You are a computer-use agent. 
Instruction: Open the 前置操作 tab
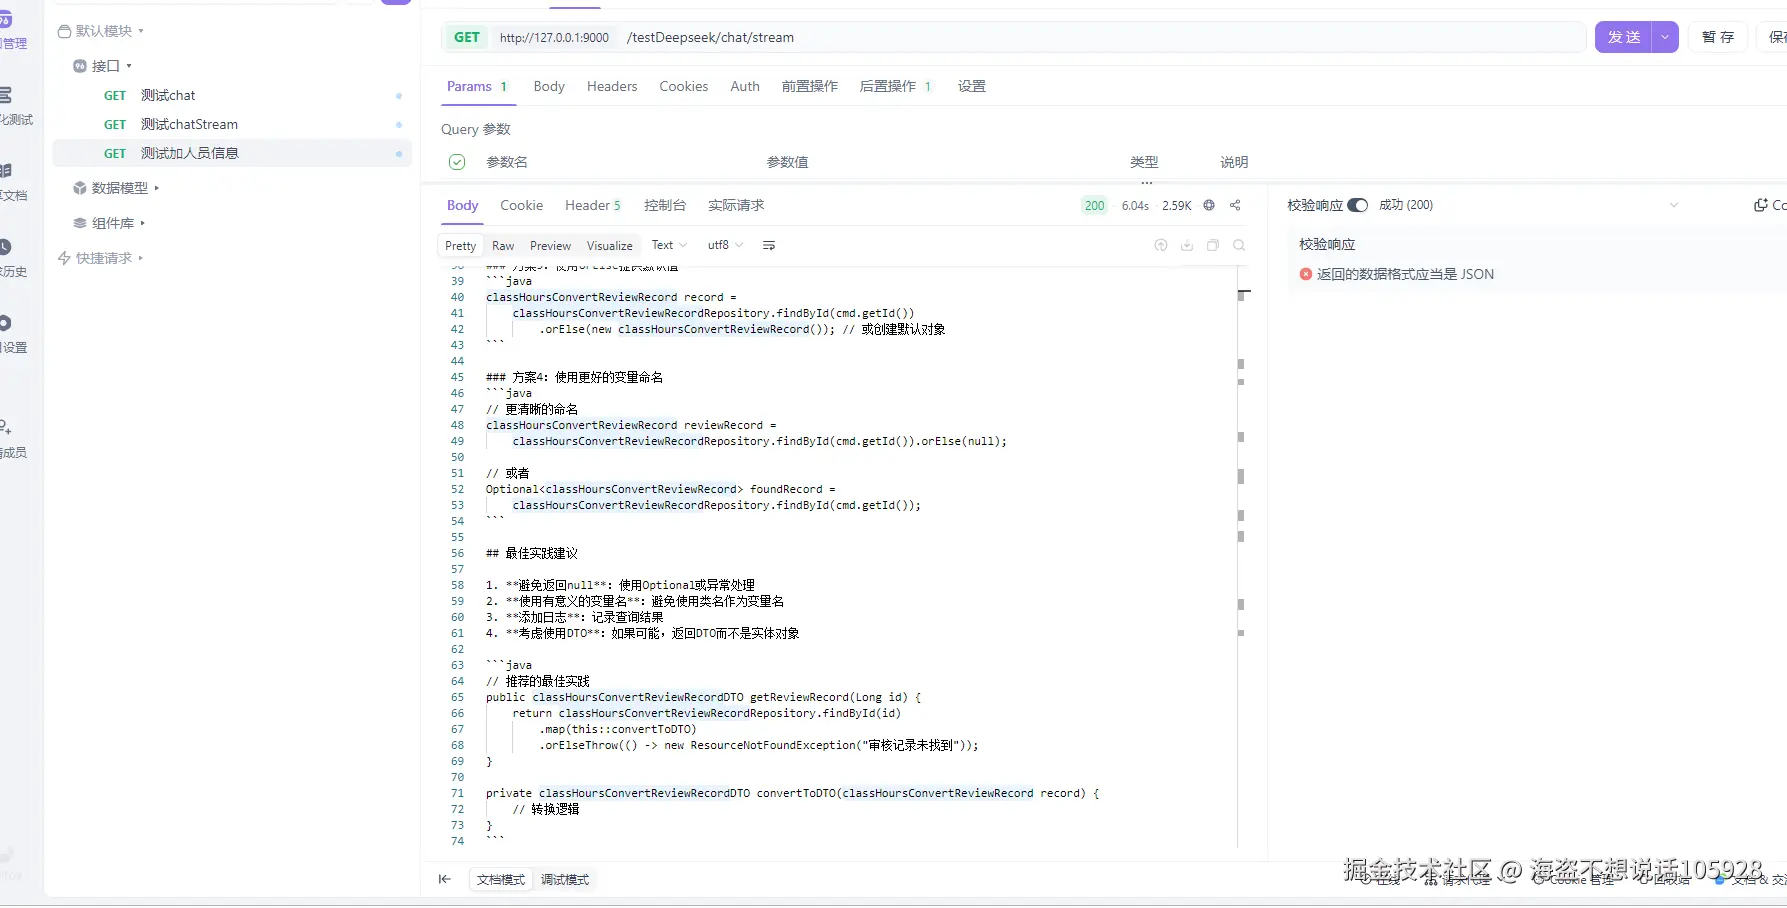[810, 86]
